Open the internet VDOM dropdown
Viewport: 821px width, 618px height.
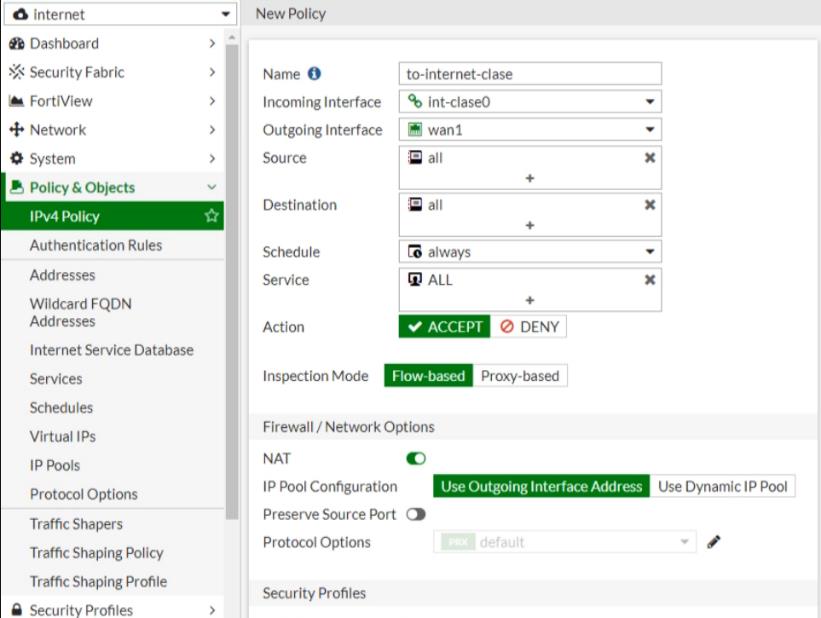click(120, 14)
